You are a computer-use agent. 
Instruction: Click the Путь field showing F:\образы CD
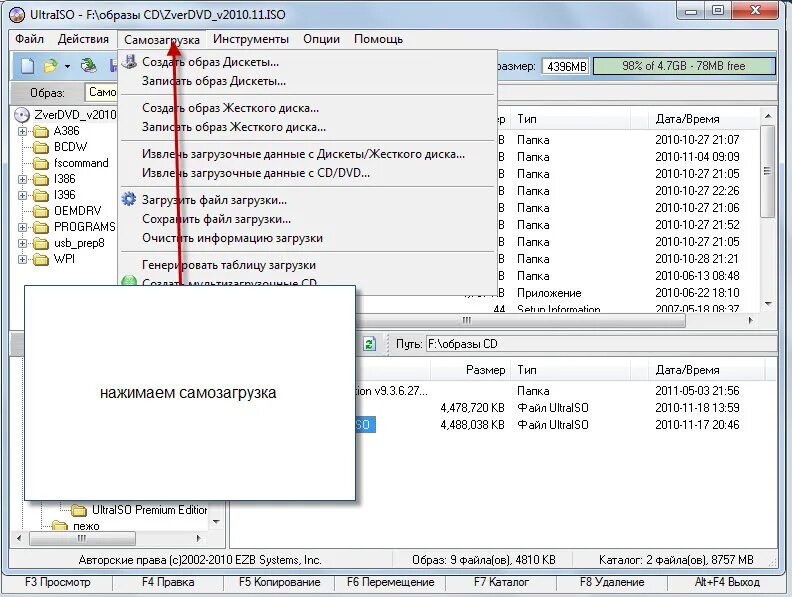pos(601,344)
